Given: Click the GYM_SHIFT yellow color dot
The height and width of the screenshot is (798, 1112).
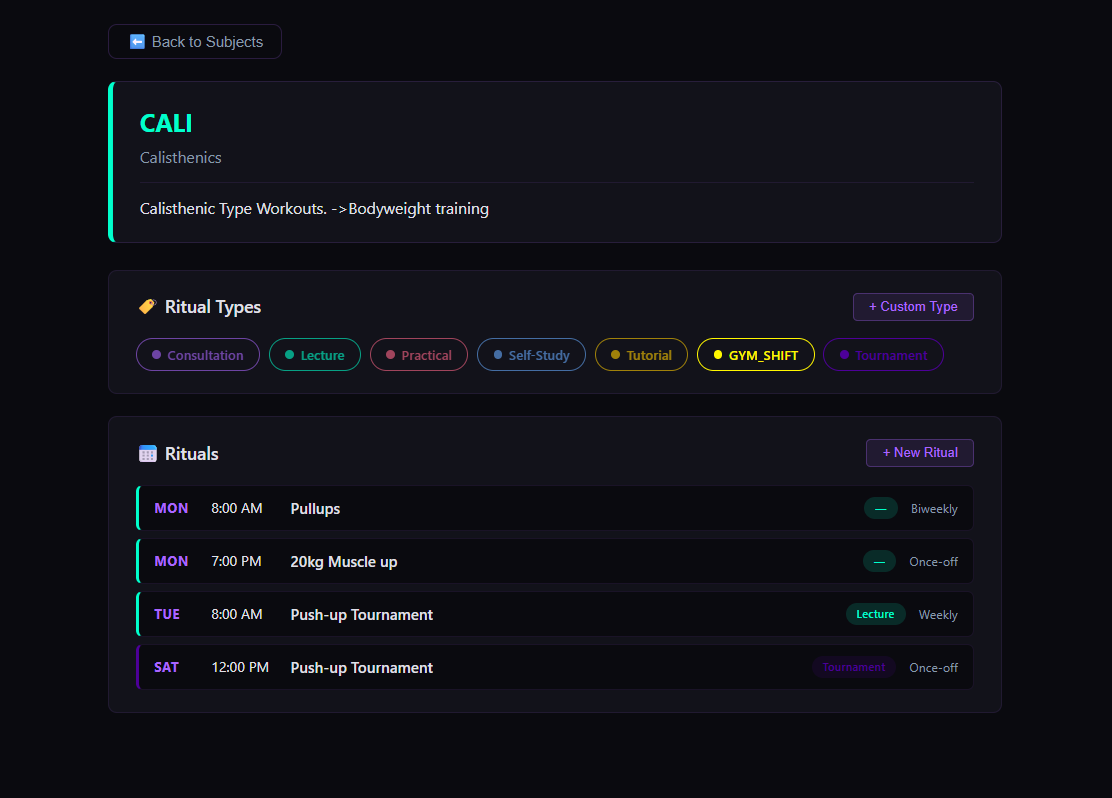Looking at the screenshot, I should (718, 355).
